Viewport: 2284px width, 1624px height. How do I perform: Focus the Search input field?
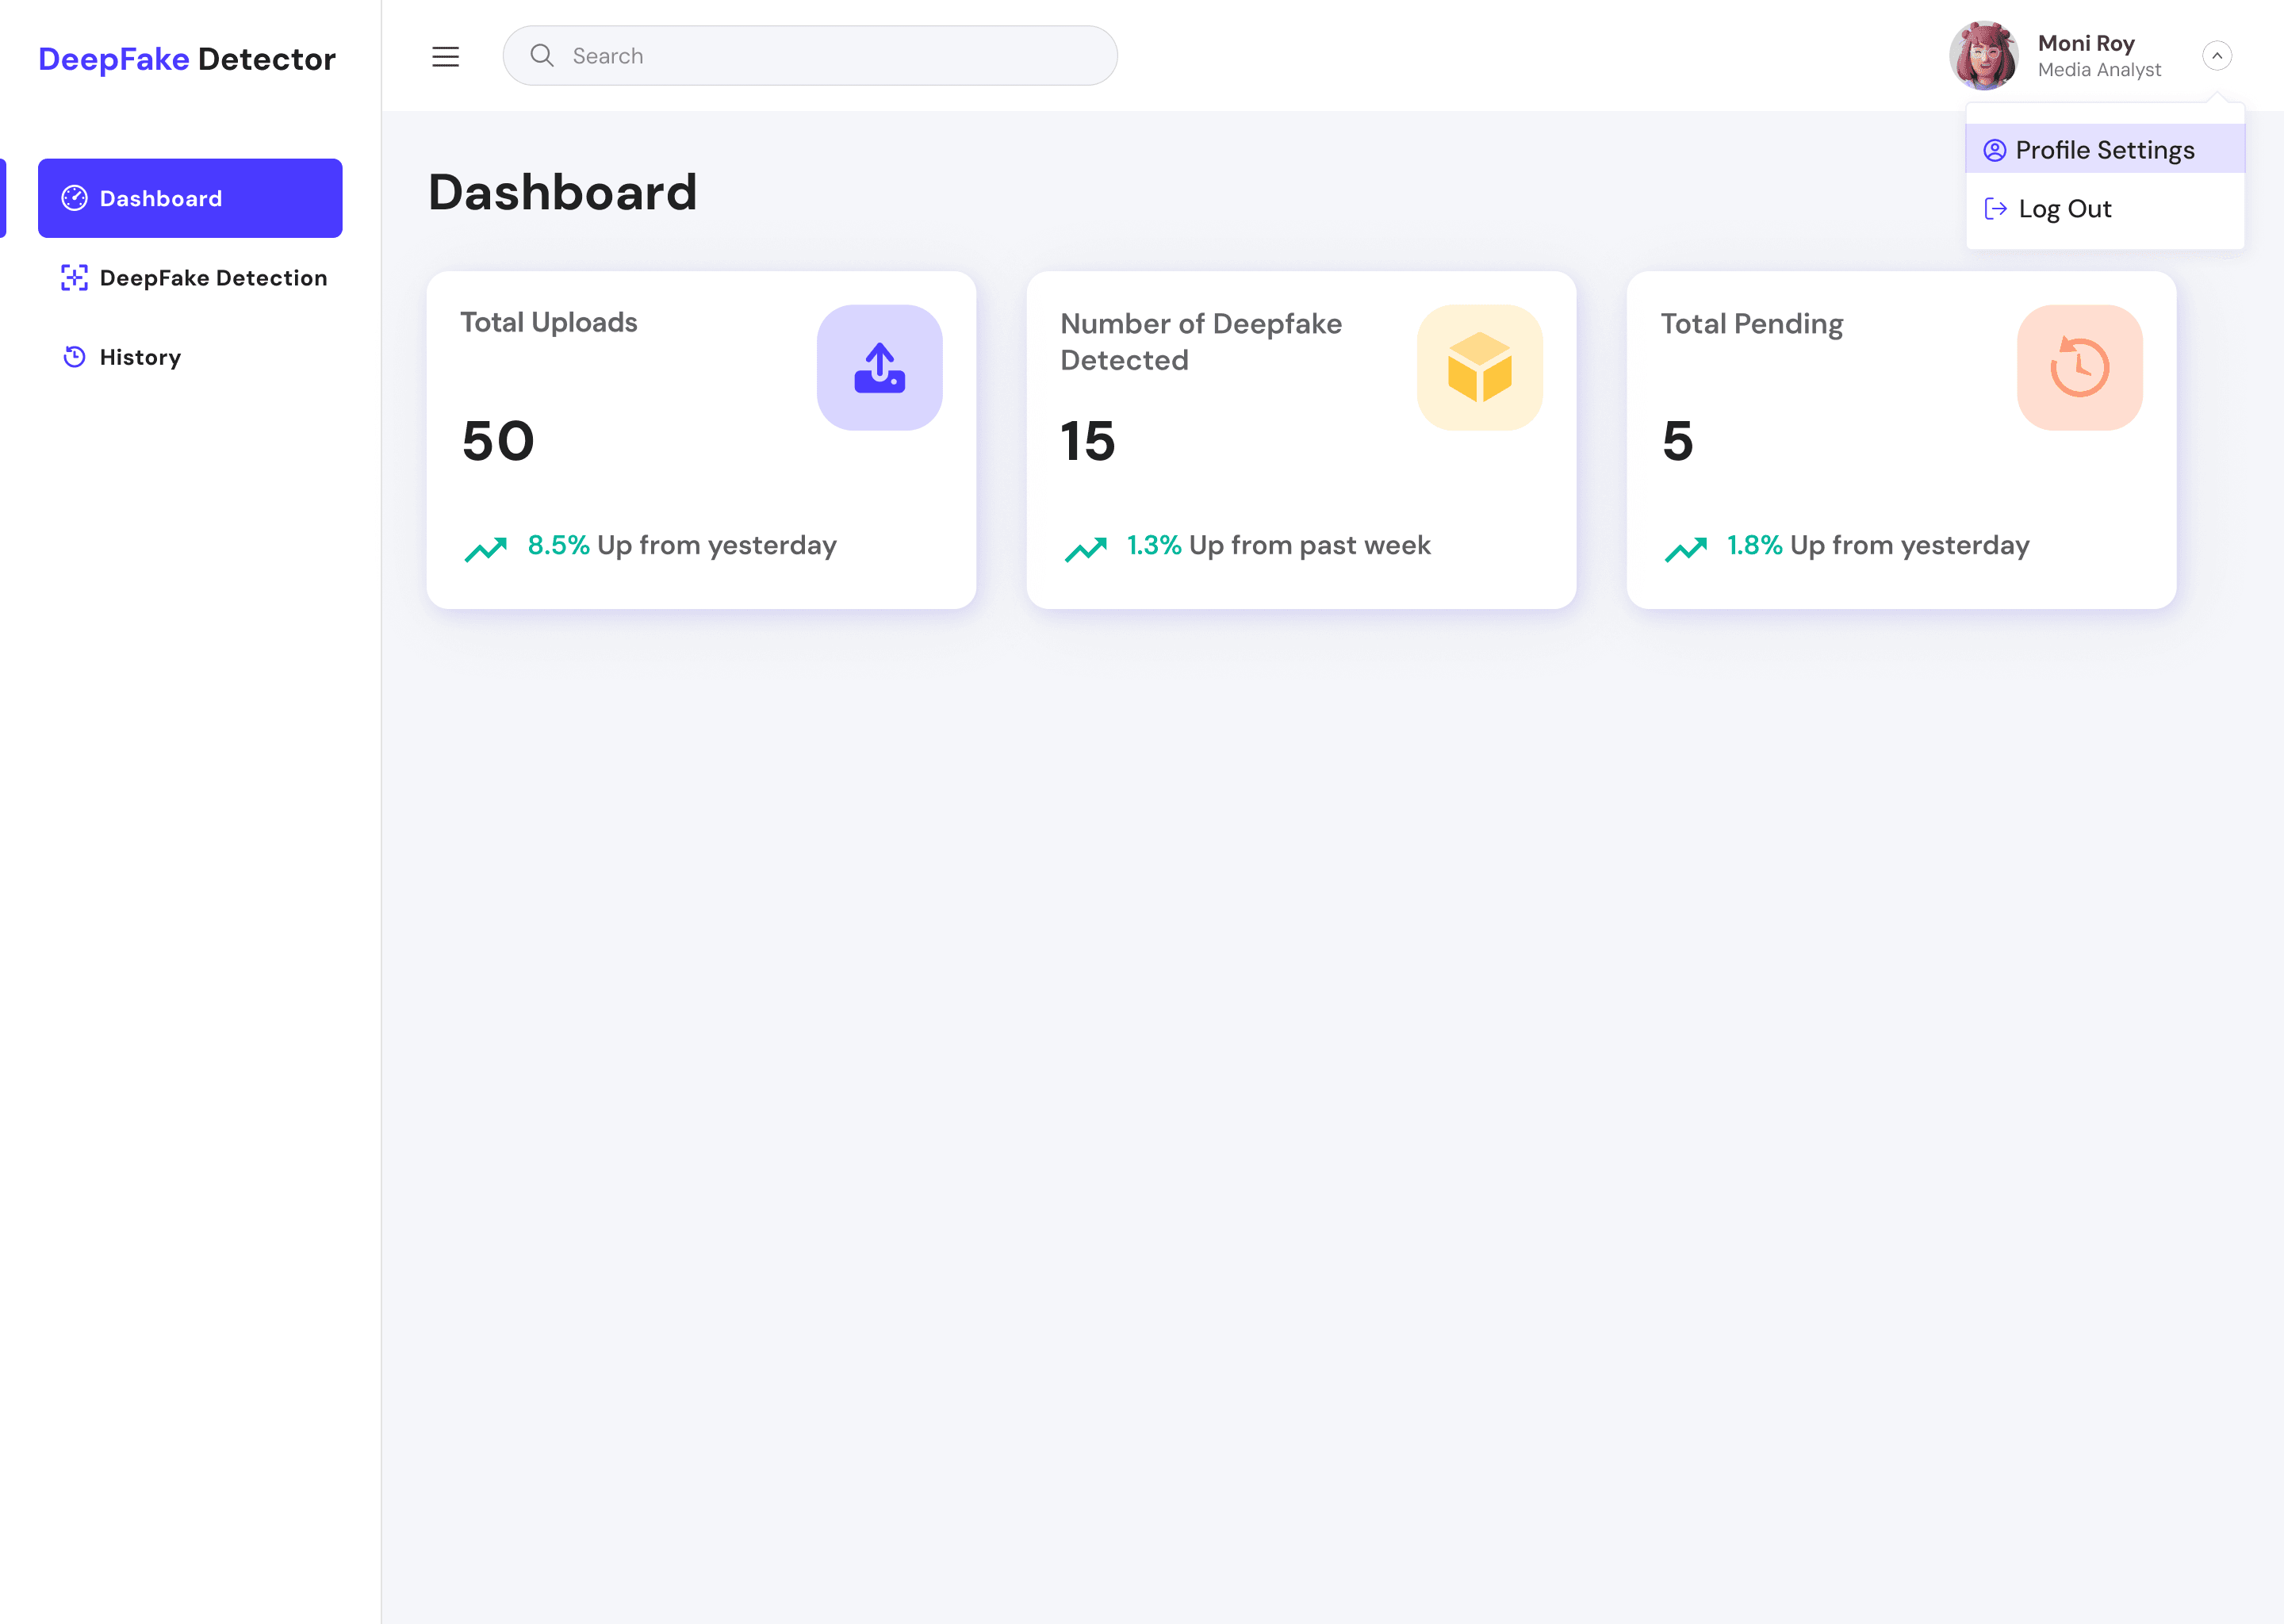click(x=830, y=56)
